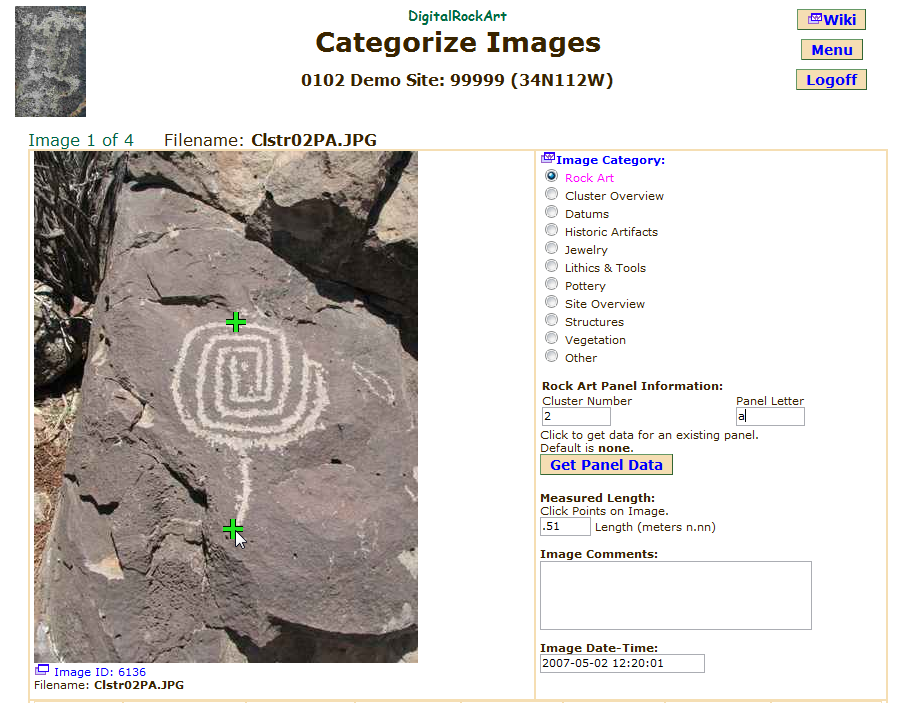Select the Vegetation radio button
Screen dimensions: 914x703
pos(552,339)
